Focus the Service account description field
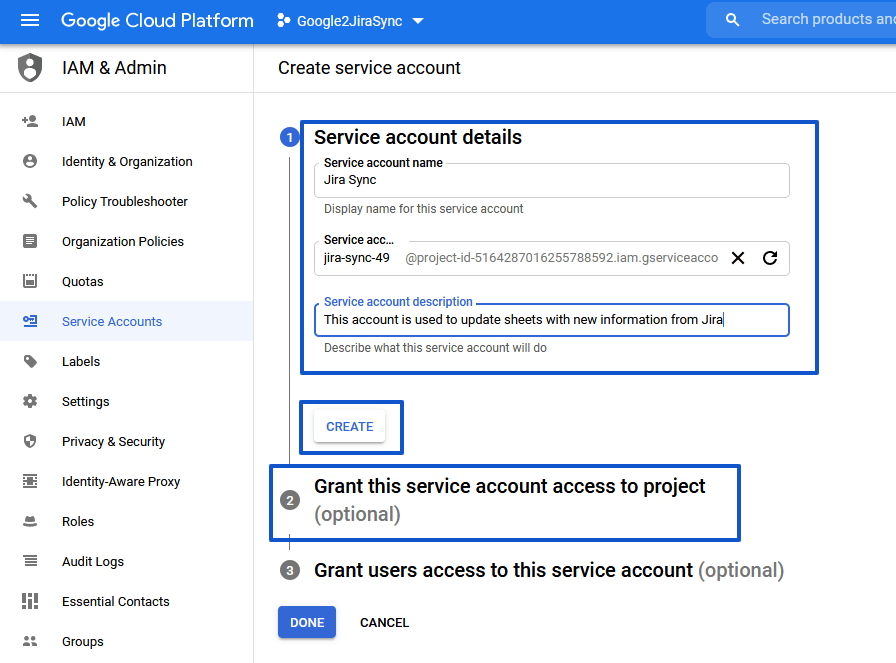The width and height of the screenshot is (896, 663). tap(551, 319)
